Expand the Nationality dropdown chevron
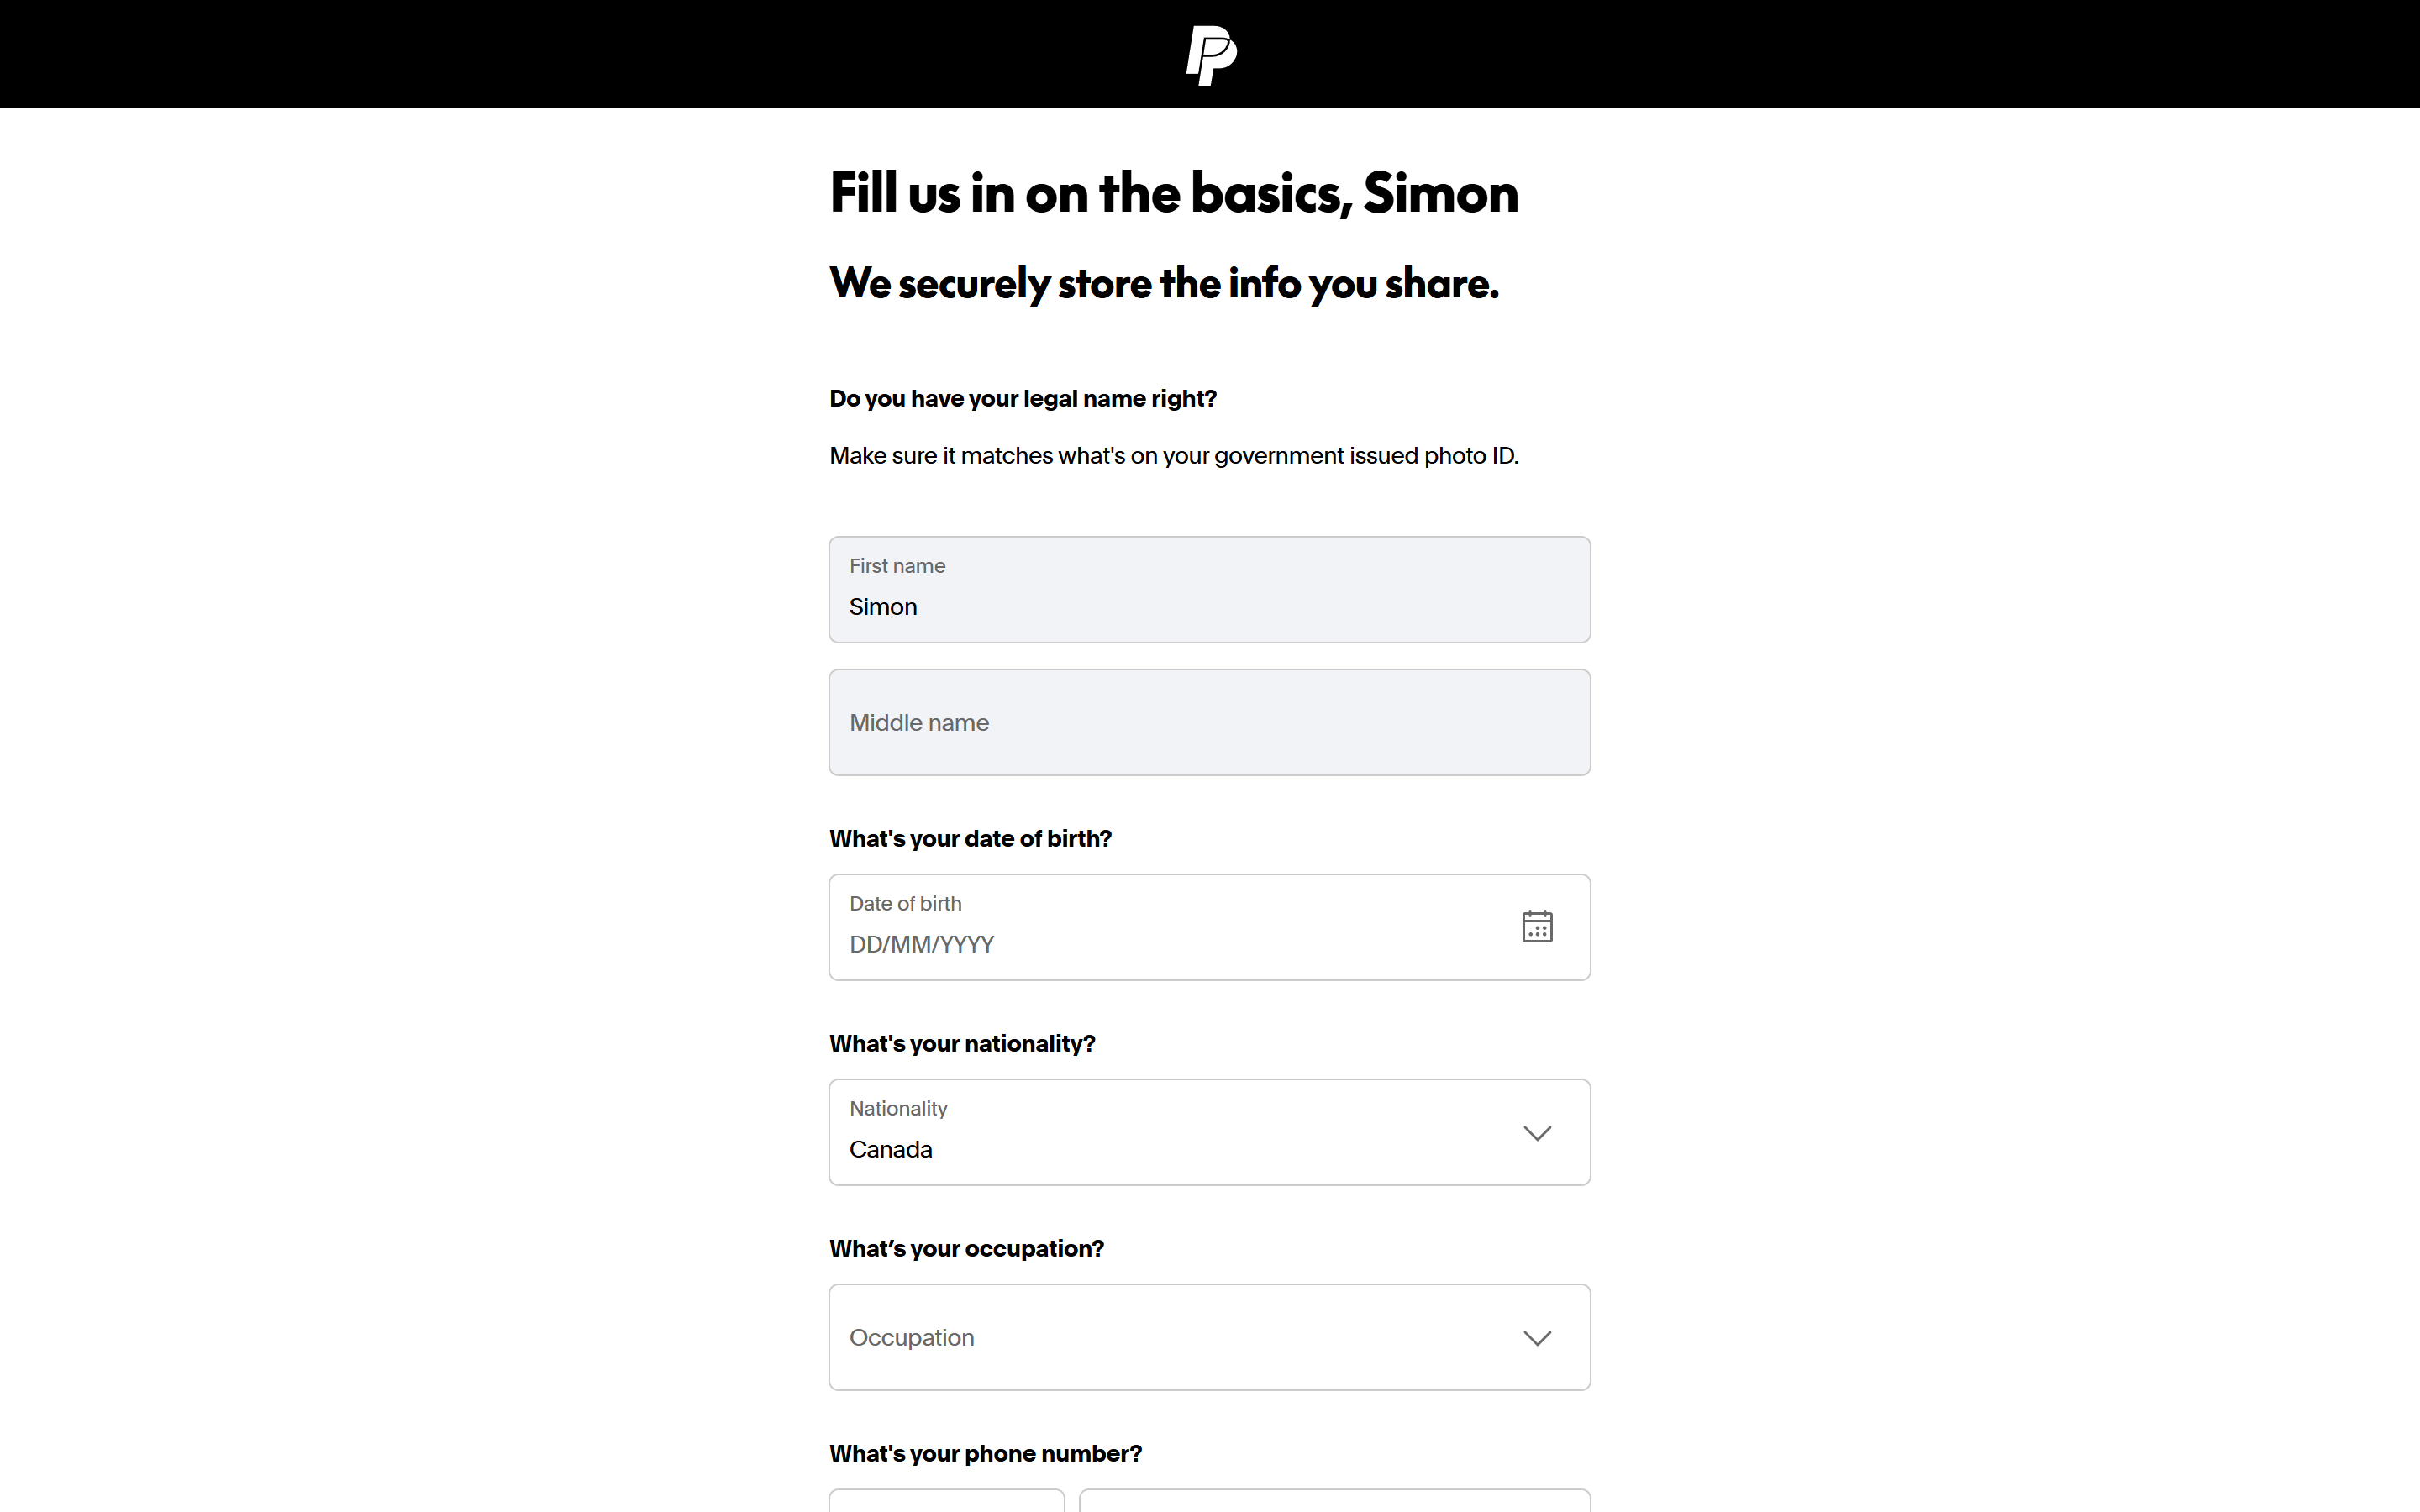The height and width of the screenshot is (1512, 2420). 1537,1133
